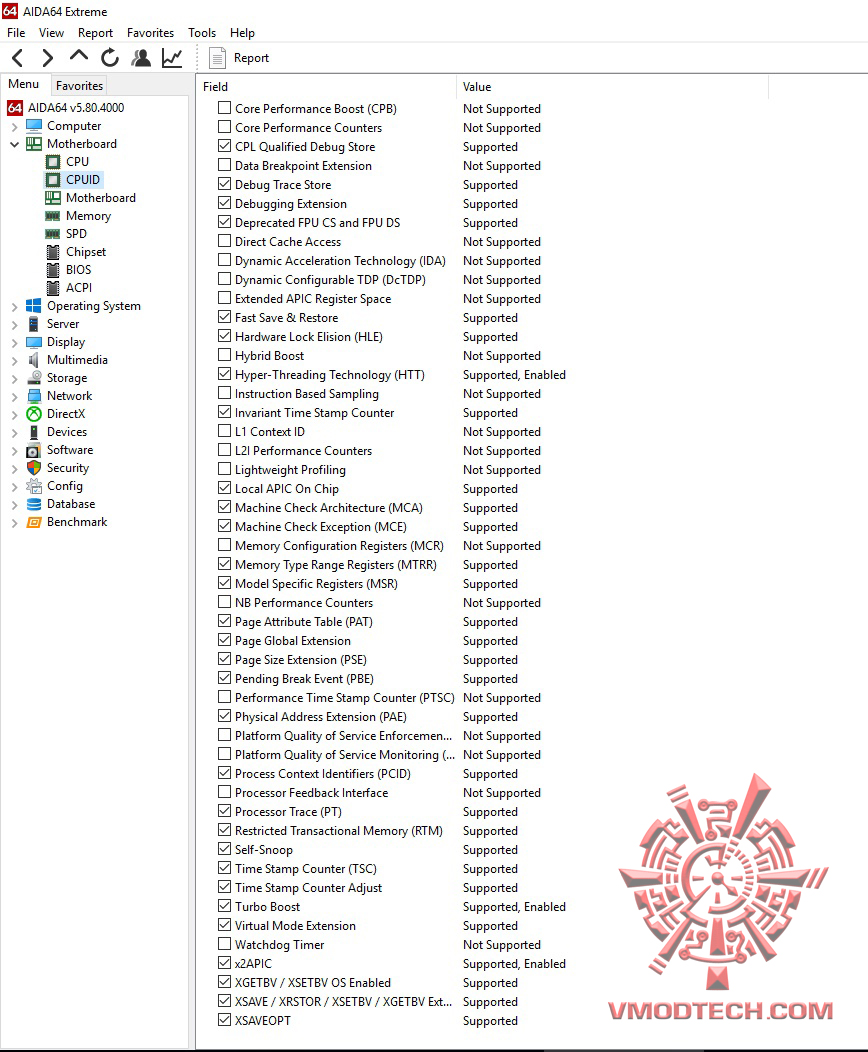Click the Security shield icon

pos(34,468)
